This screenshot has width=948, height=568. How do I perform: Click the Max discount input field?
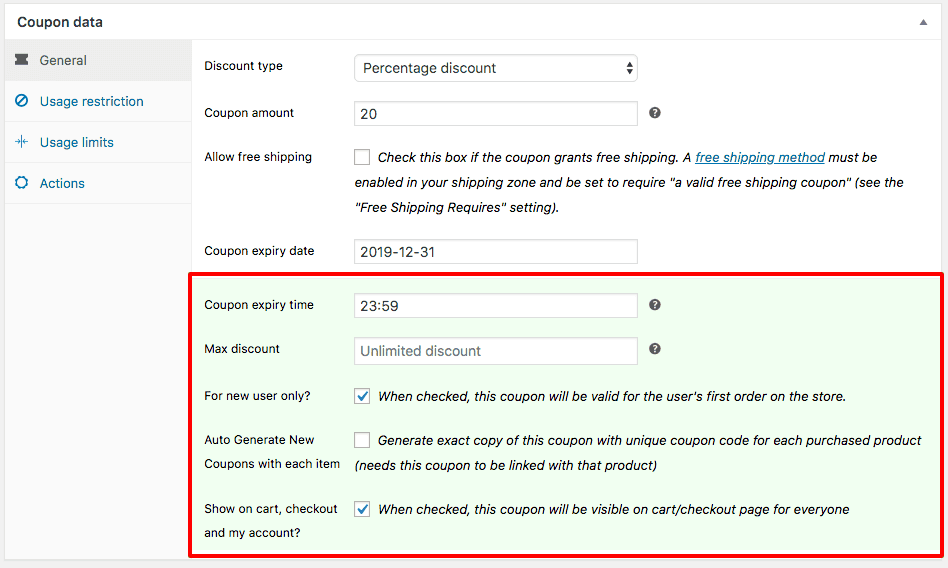click(x=496, y=351)
